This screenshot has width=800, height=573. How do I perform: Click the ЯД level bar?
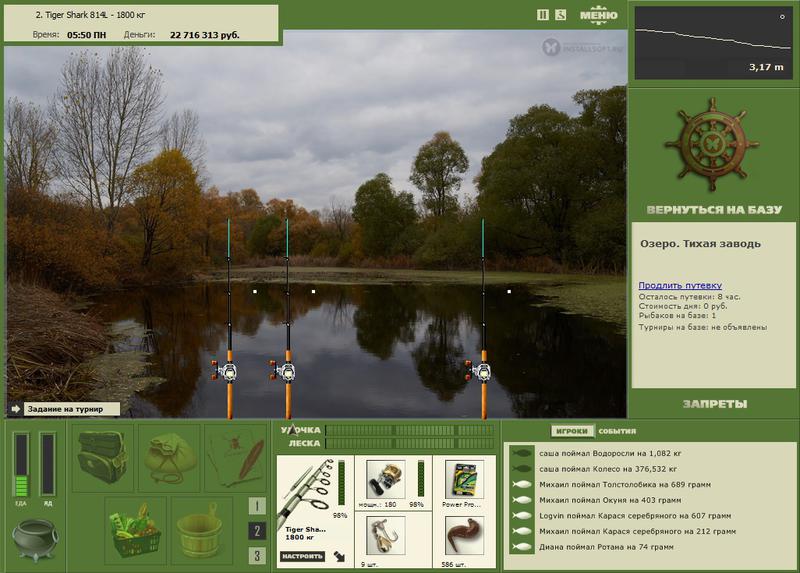[47, 464]
